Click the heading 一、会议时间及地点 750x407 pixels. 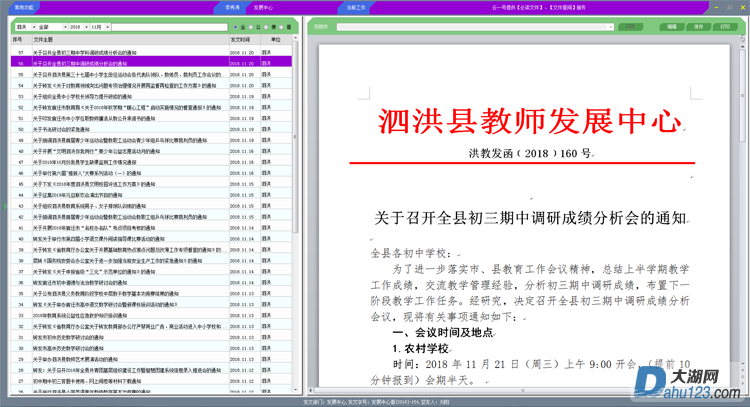tap(443, 332)
